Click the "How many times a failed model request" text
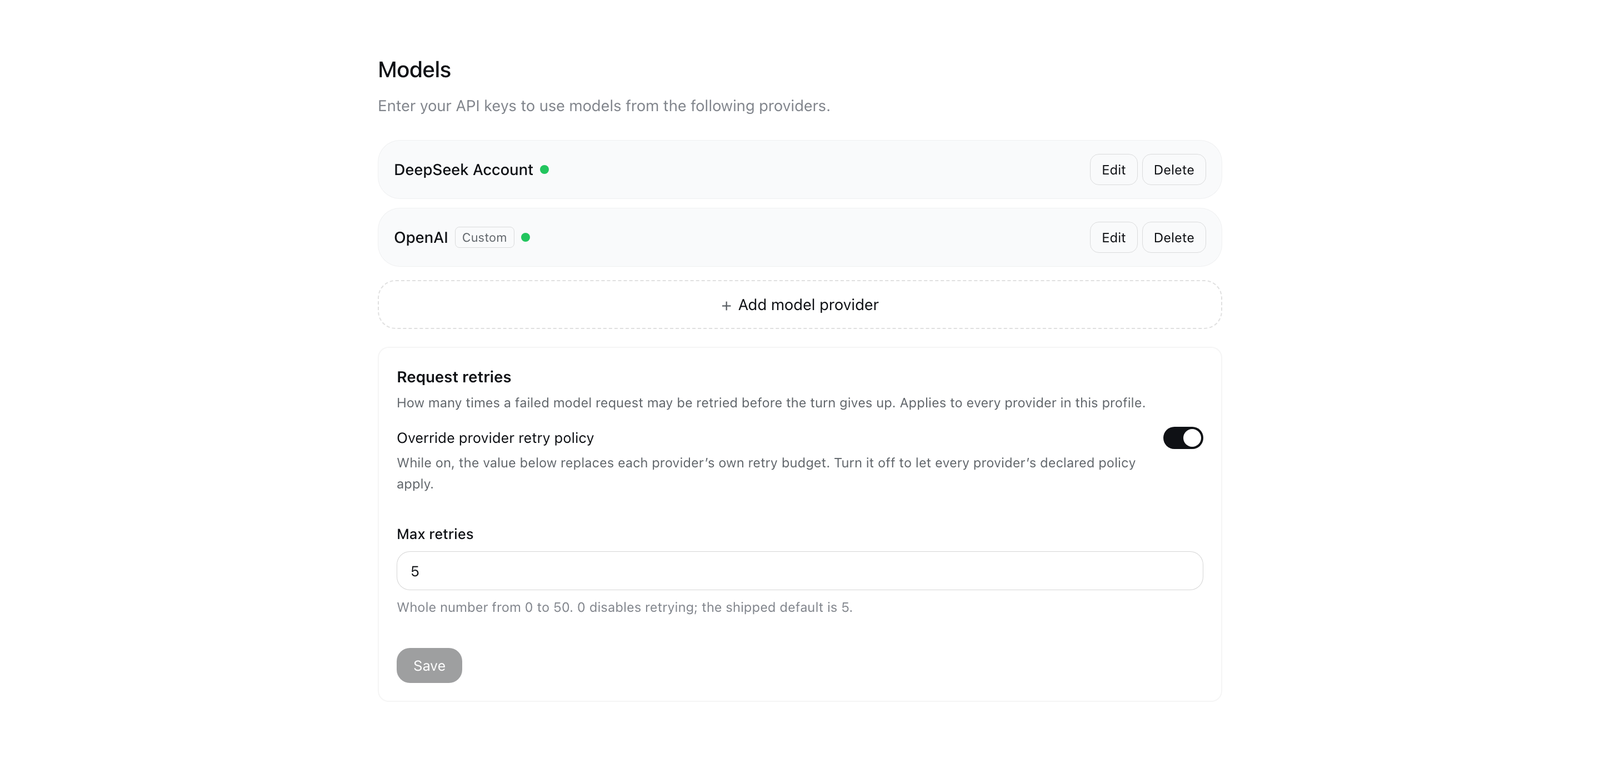This screenshot has width=1600, height=778. (771, 403)
